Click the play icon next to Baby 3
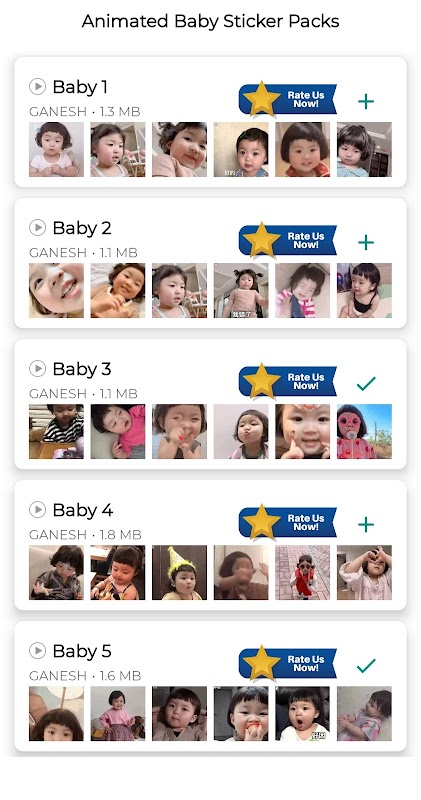This screenshot has height=800, width=421. tap(37, 368)
